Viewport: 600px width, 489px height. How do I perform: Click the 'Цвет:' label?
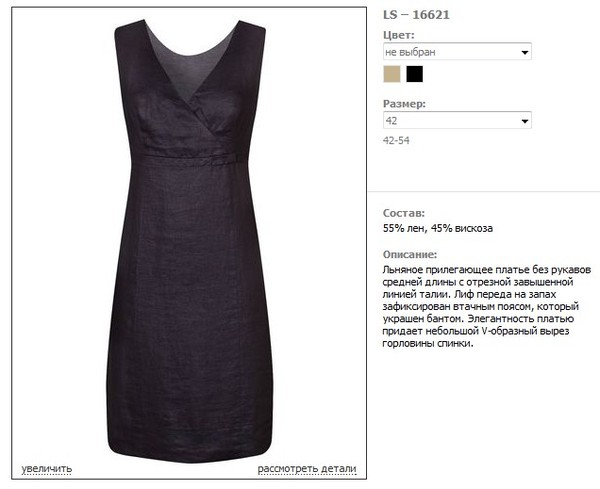(x=399, y=35)
